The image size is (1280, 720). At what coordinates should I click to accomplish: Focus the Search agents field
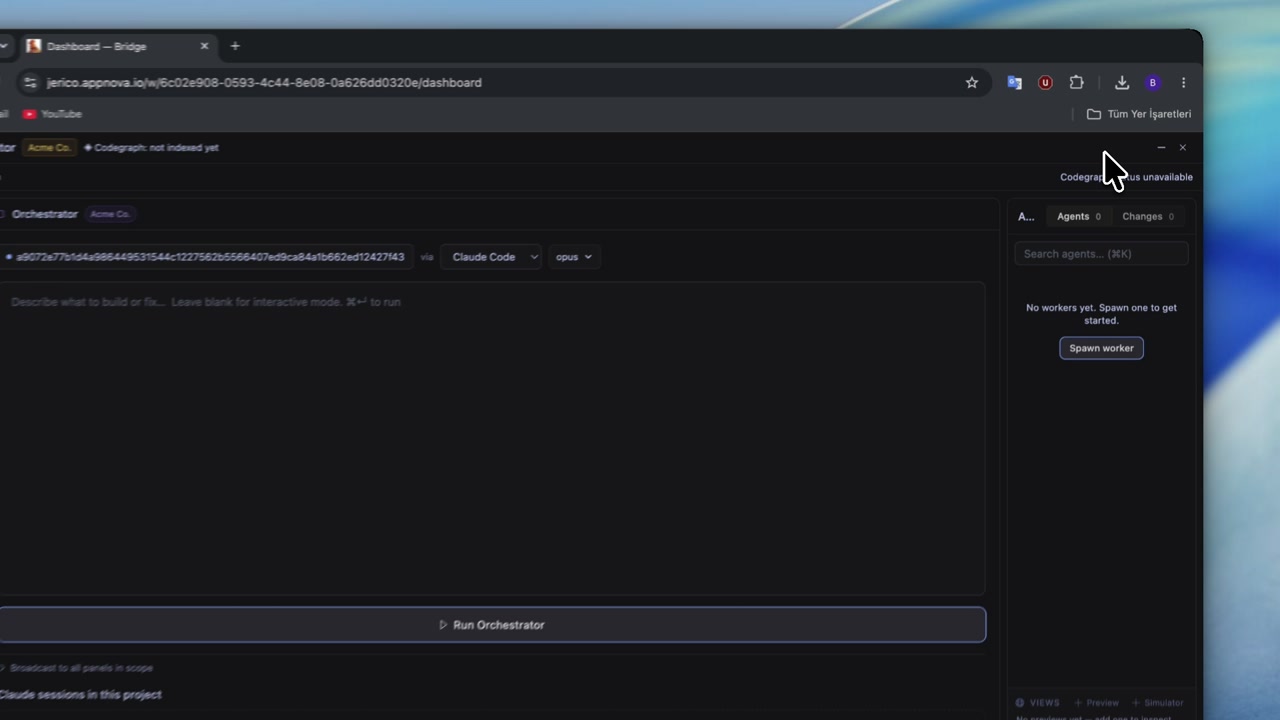click(x=1101, y=254)
